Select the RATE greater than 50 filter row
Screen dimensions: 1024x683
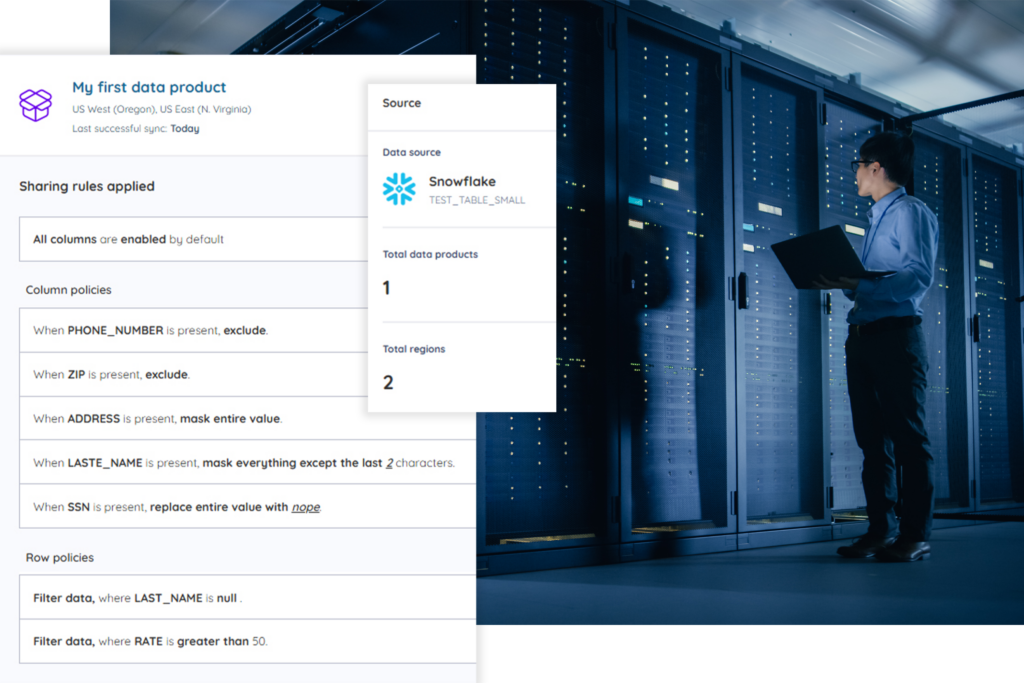248,641
